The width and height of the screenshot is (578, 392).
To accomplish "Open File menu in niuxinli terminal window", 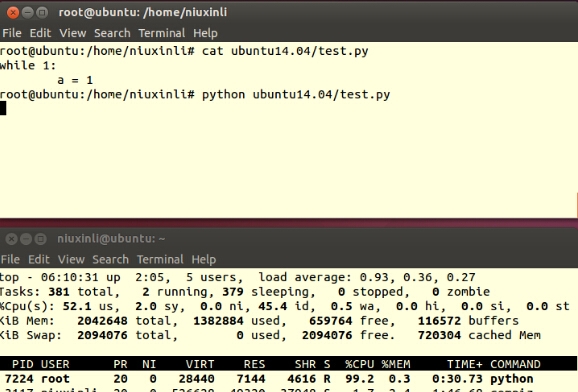I will [10, 260].
